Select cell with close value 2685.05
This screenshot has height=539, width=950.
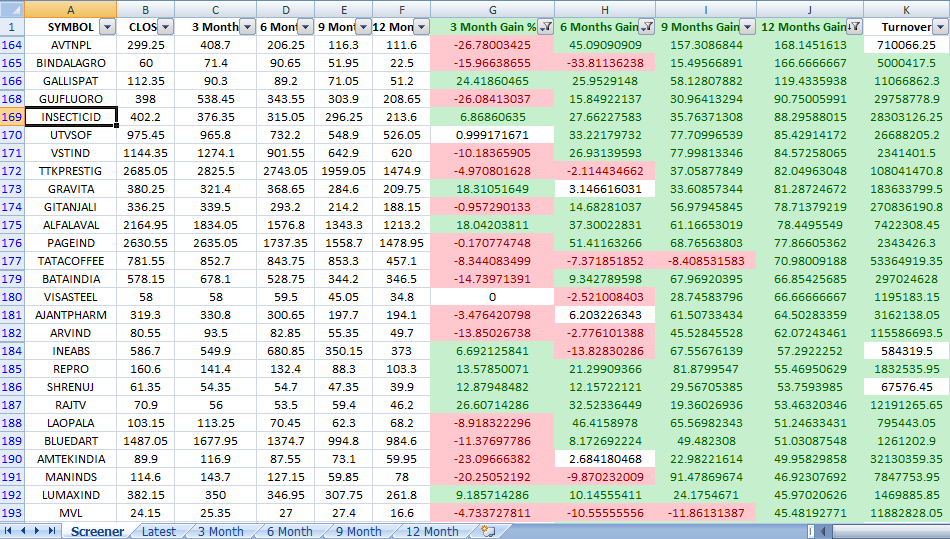tap(145, 171)
